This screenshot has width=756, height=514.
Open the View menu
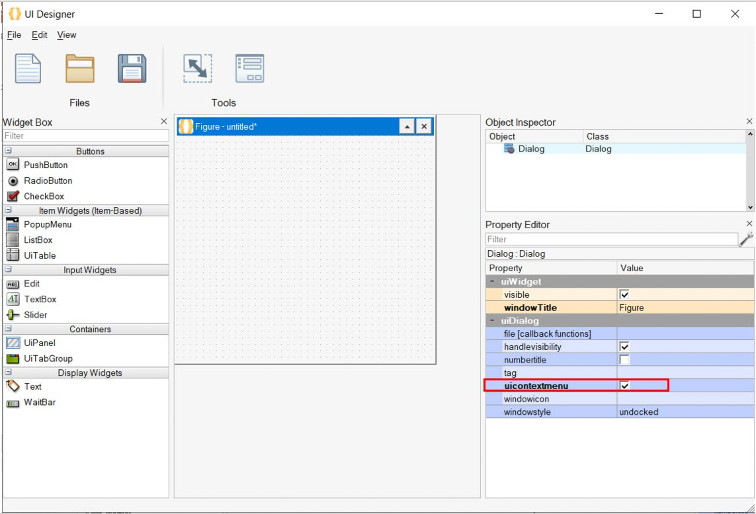pos(66,35)
